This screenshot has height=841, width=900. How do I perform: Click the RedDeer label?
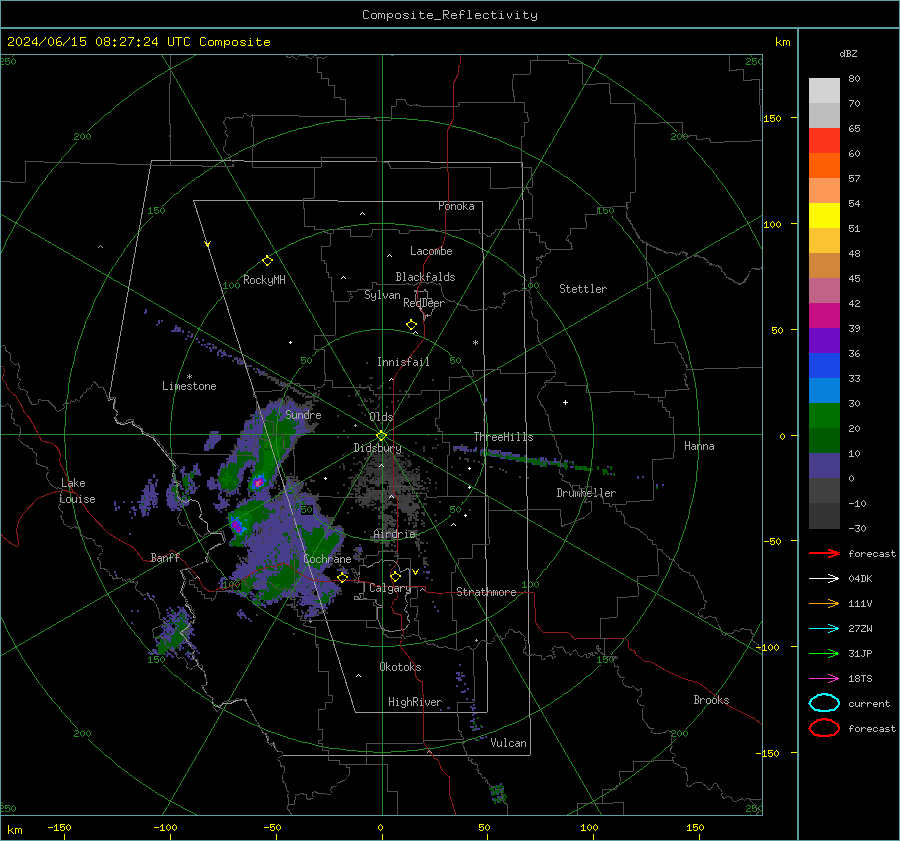(424, 303)
